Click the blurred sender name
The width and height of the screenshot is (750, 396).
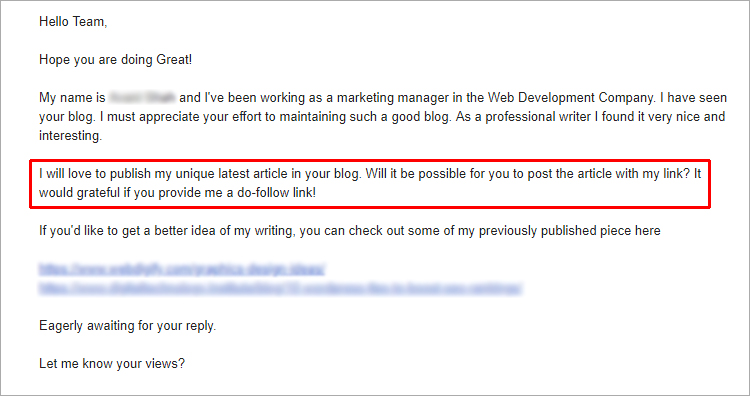click(x=142, y=98)
